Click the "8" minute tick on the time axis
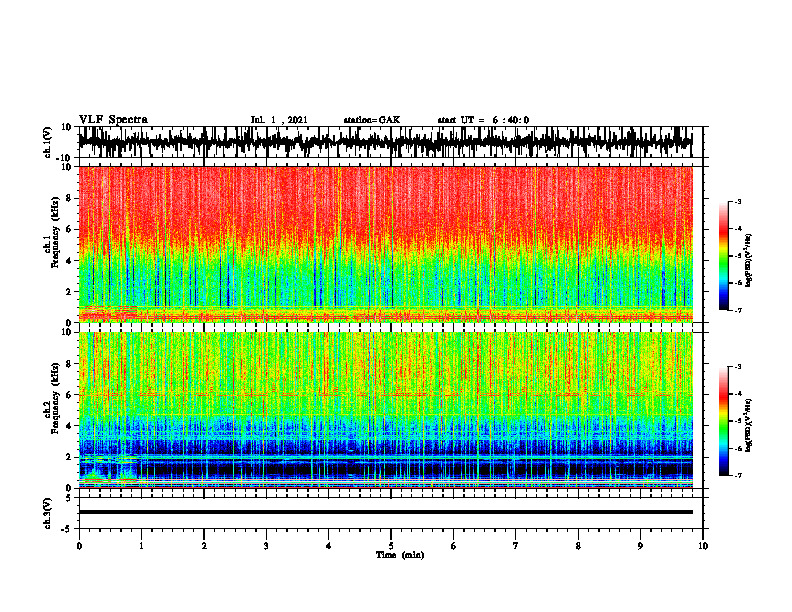 point(578,546)
